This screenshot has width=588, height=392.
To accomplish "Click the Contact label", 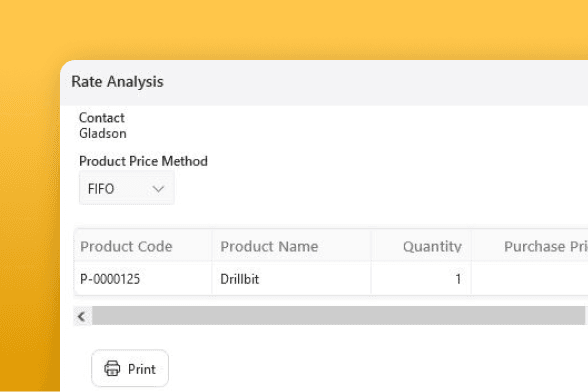I will tap(102, 118).
